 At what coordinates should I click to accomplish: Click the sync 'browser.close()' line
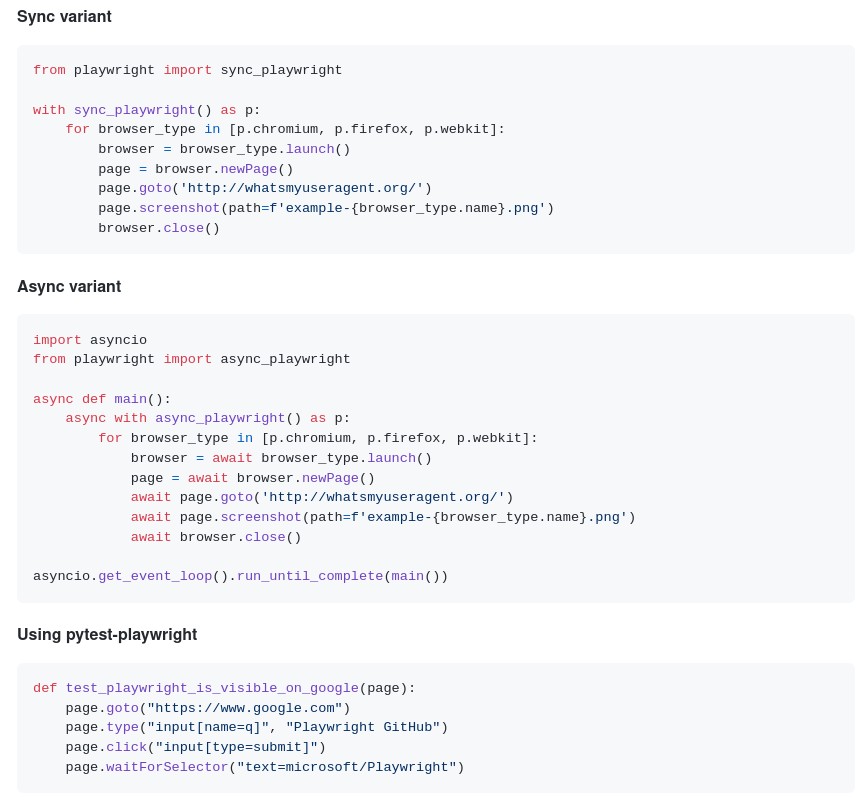[159, 228]
